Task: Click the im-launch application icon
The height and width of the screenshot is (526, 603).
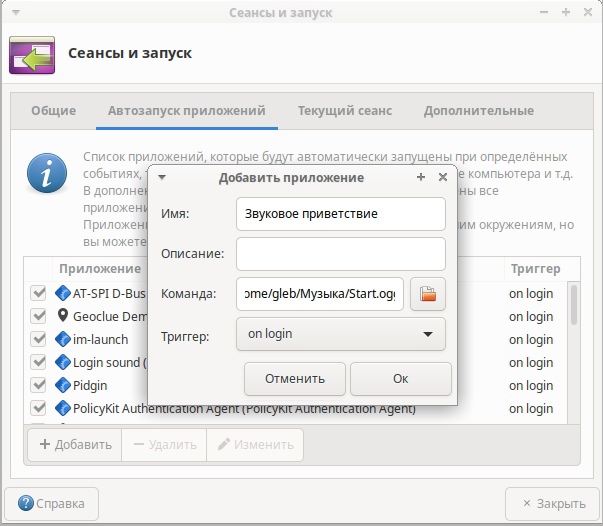Action: coord(63,339)
